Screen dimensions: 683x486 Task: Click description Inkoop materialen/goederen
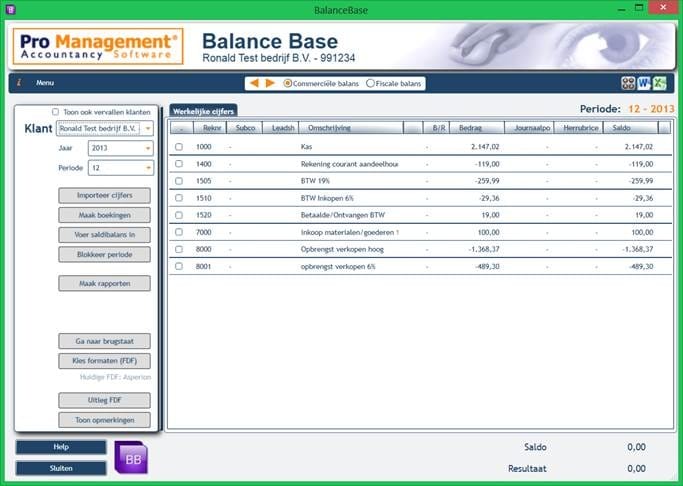coord(349,233)
